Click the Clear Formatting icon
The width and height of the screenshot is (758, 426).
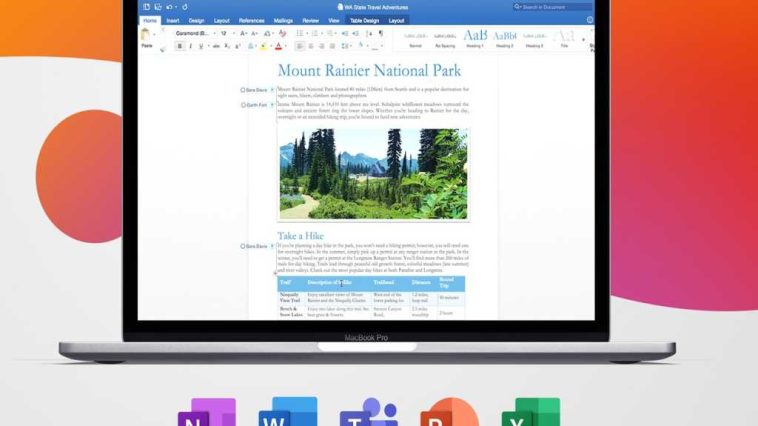tap(283, 33)
